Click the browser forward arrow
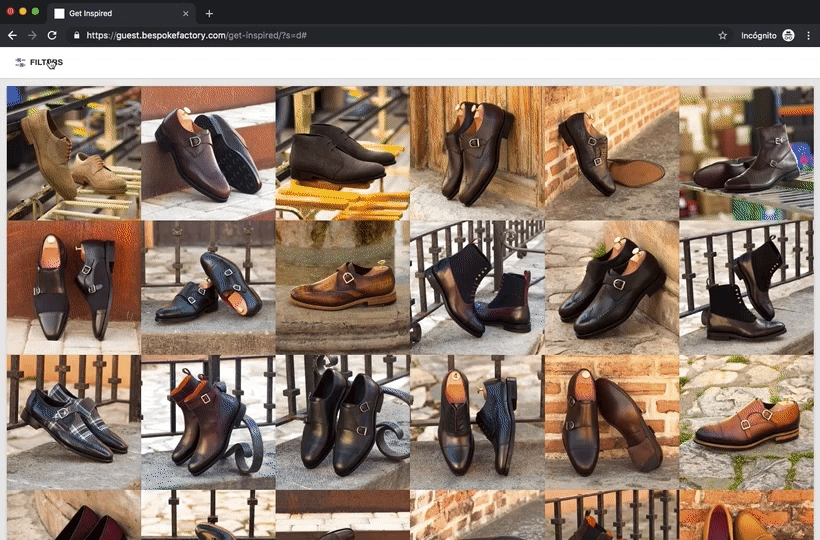 click(x=32, y=35)
